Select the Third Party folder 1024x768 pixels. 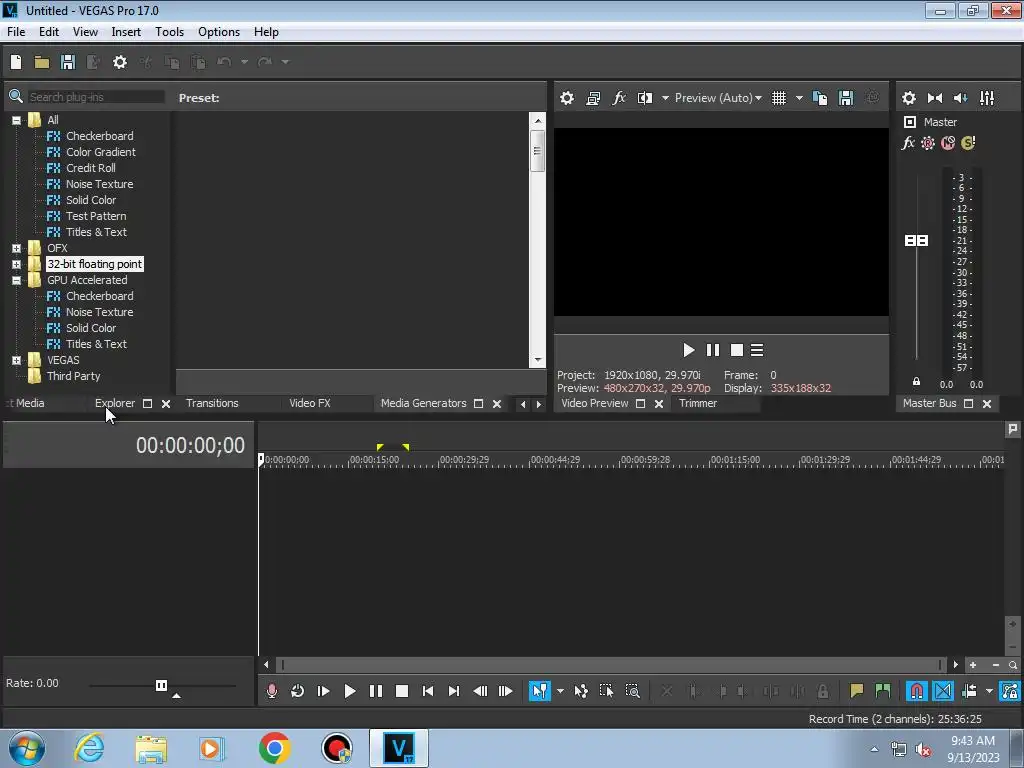(73, 376)
